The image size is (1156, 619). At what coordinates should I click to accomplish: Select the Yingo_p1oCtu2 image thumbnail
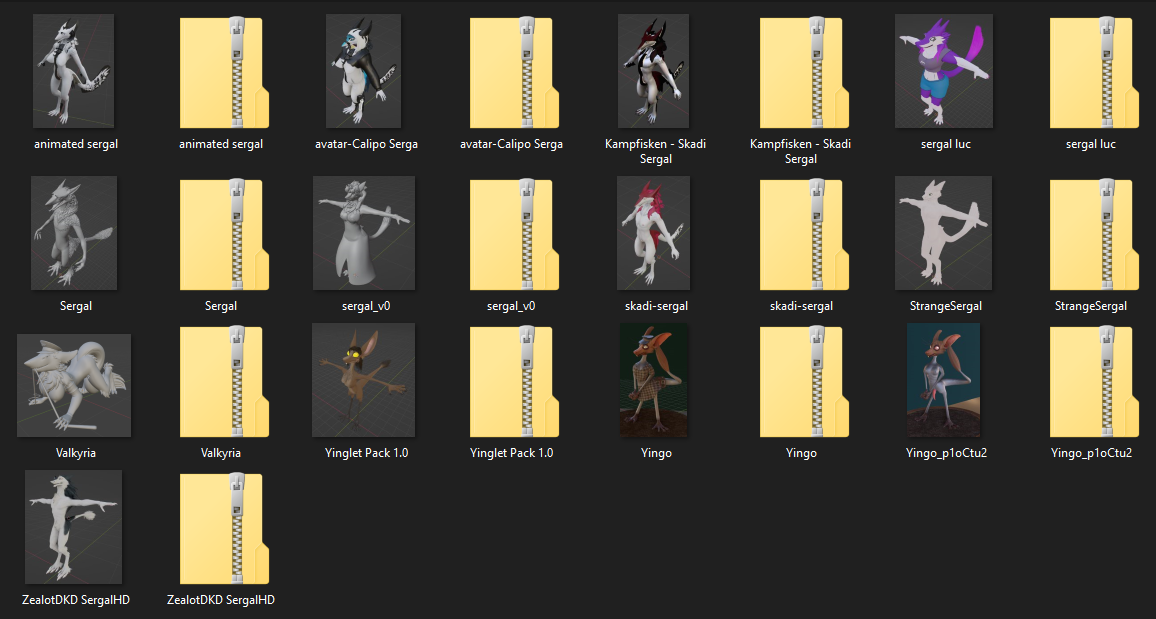(944, 380)
